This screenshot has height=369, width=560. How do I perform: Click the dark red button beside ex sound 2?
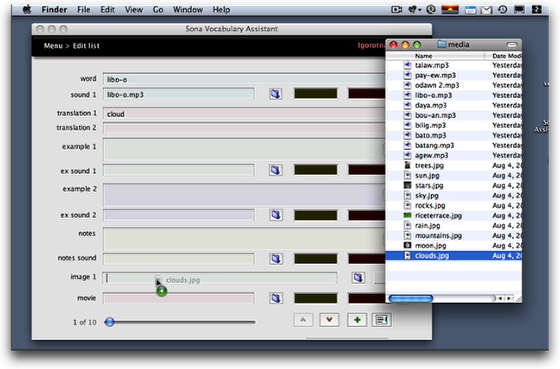point(367,215)
